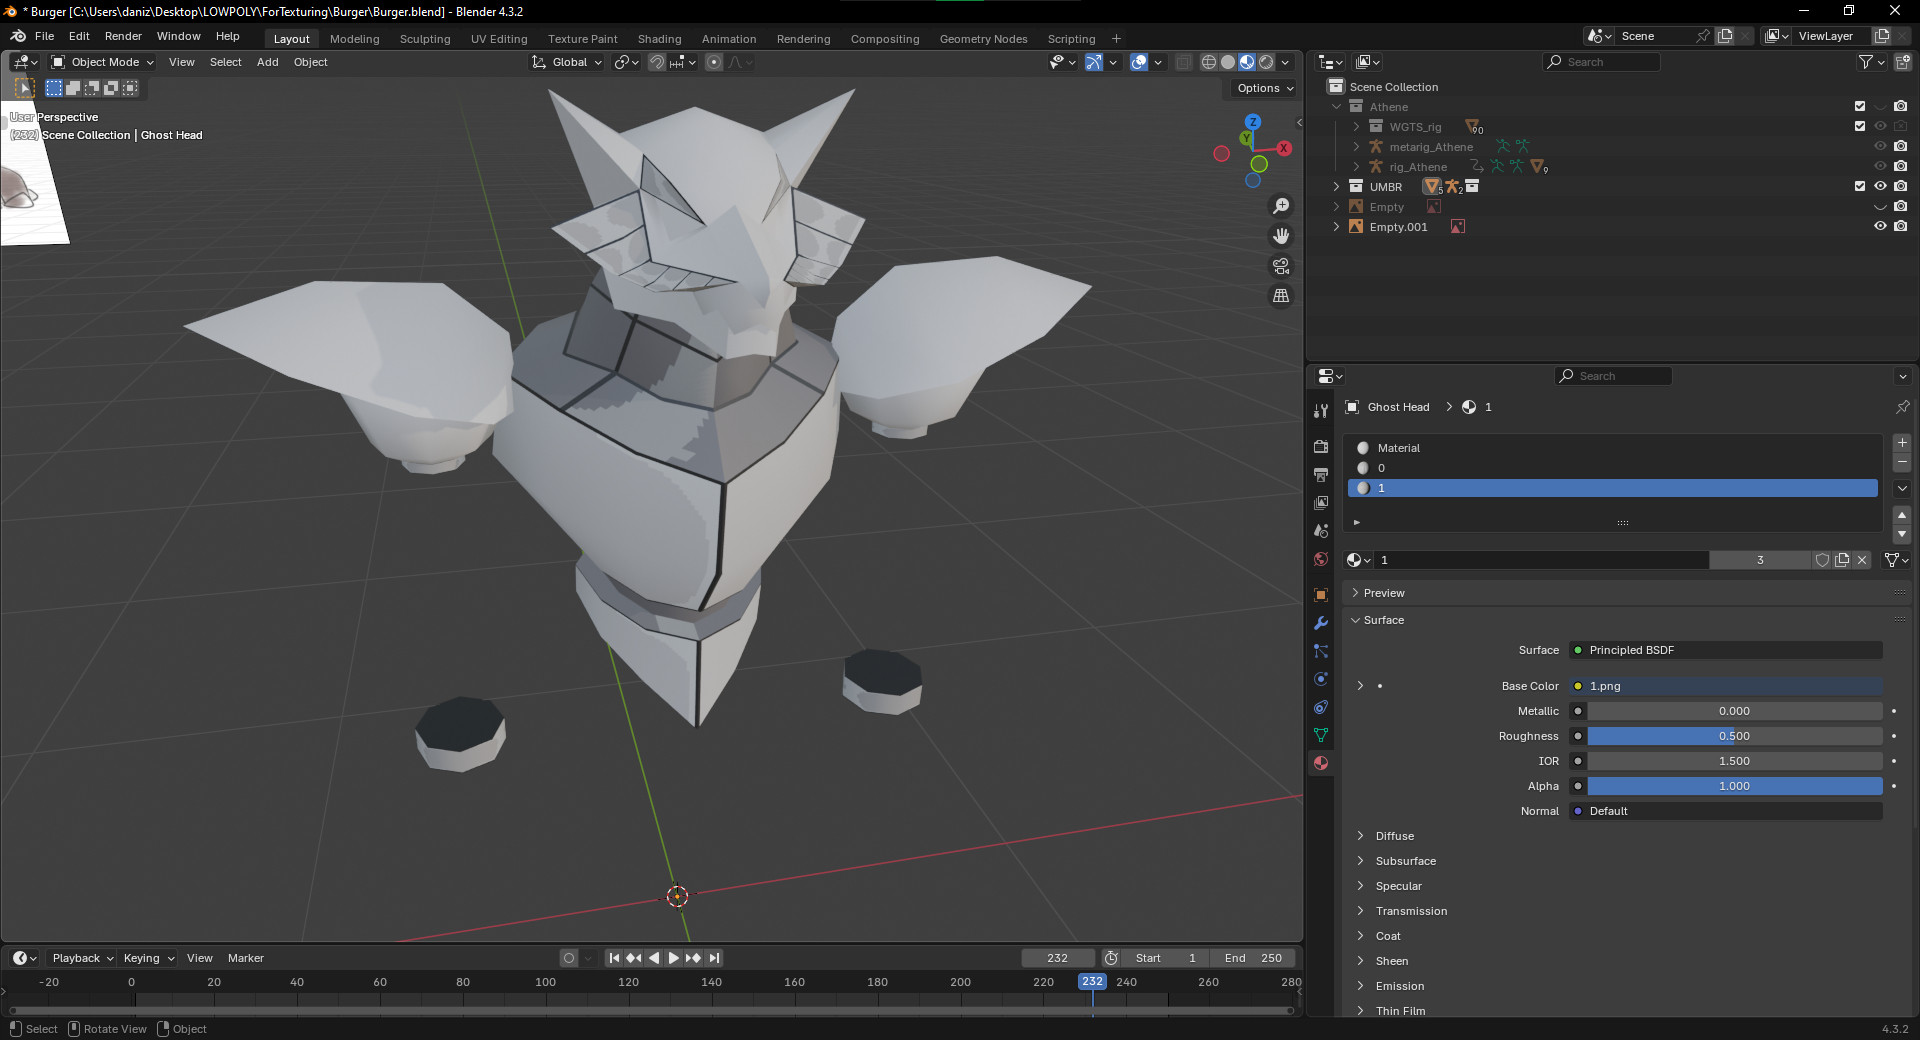Toggle viewport overlays
The height and width of the screenshot is (1040, 1920).
1139,62
